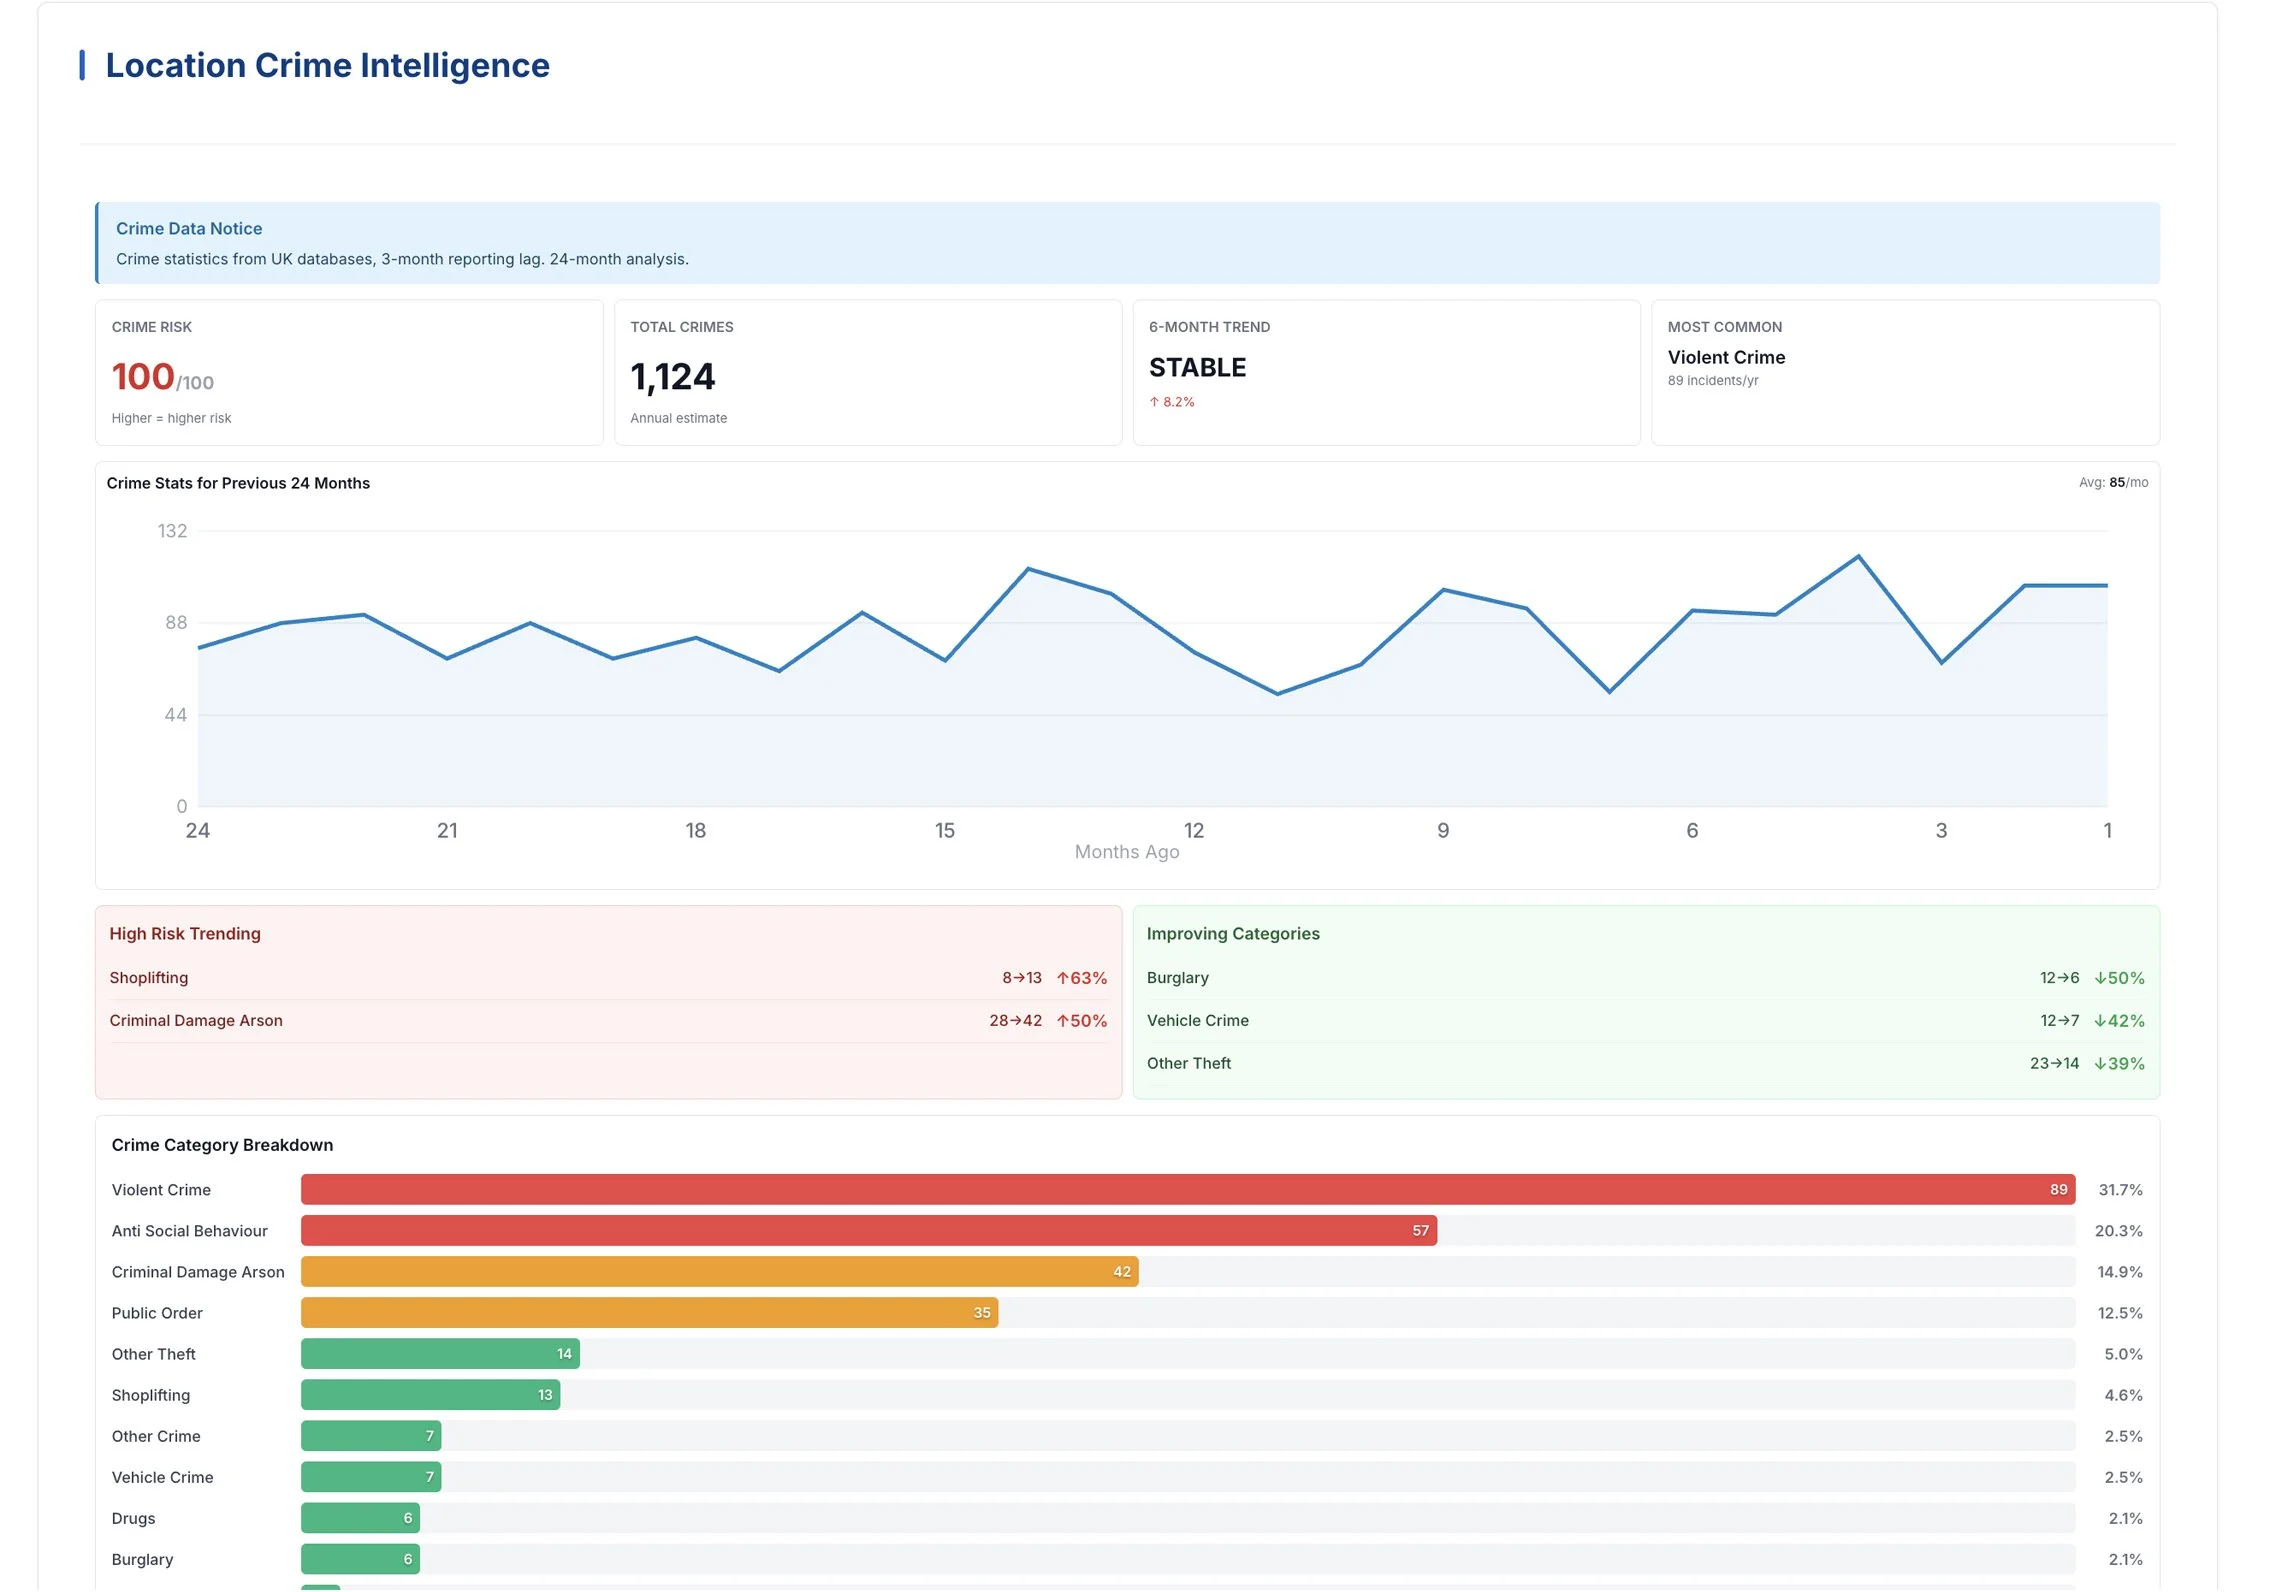Click the 12 months ago axis label
The width and height of the screenshot is (2276, 1592).
1193,831
